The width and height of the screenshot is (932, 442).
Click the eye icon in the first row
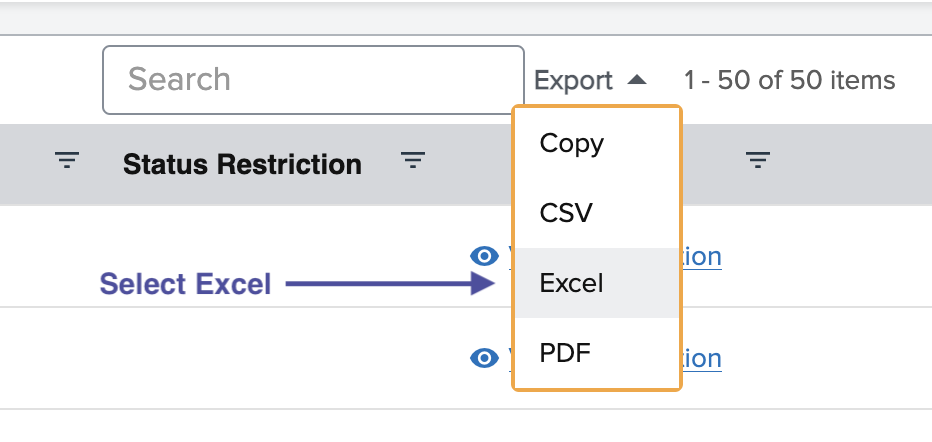pyautogui.click(x=485, y=257)
